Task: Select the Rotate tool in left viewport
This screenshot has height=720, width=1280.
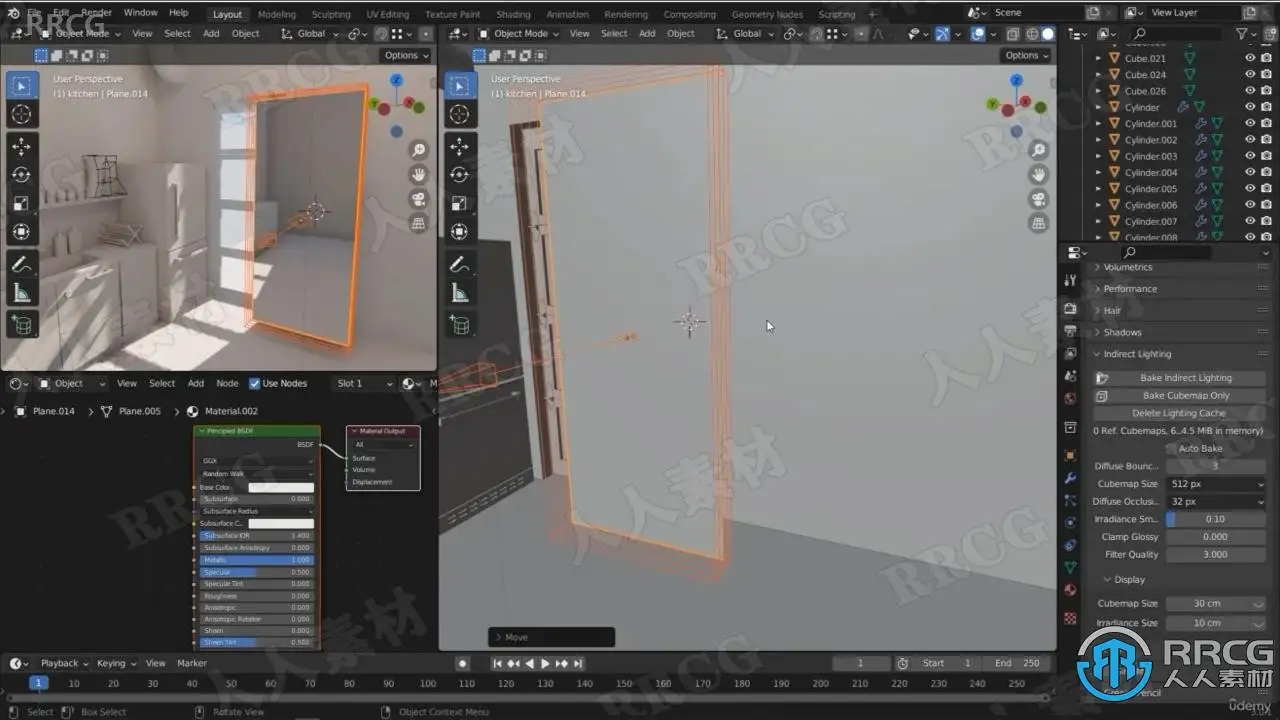Action: (21, 175)
